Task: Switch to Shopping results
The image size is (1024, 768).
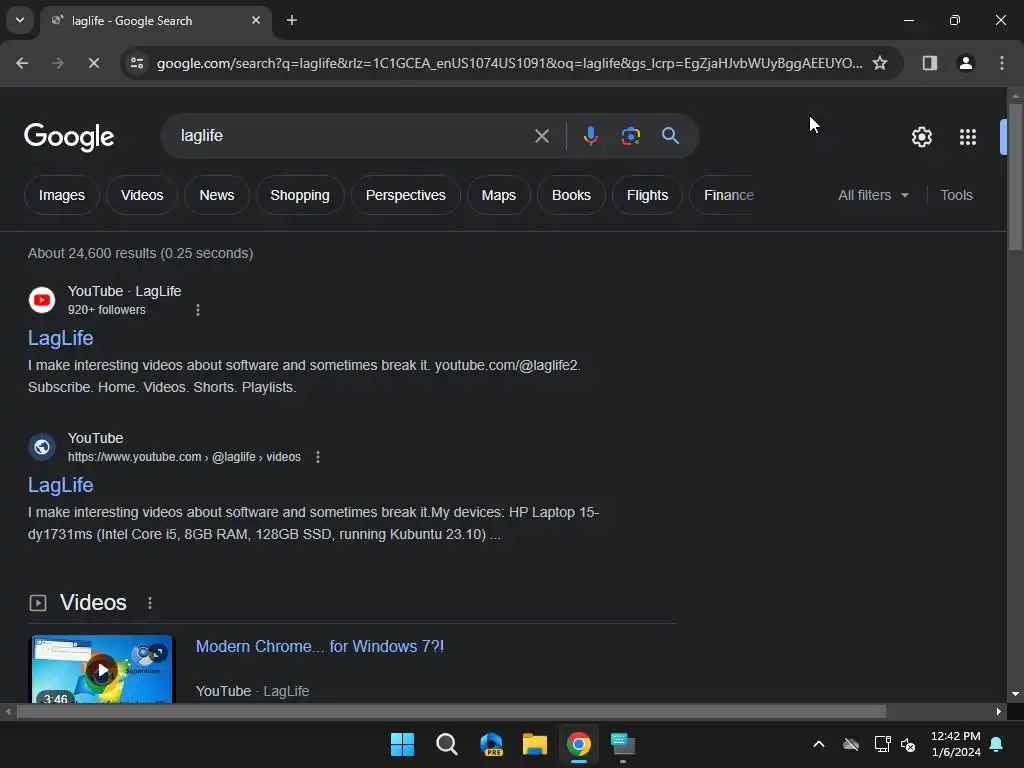Action: click(x=300, y=195)
